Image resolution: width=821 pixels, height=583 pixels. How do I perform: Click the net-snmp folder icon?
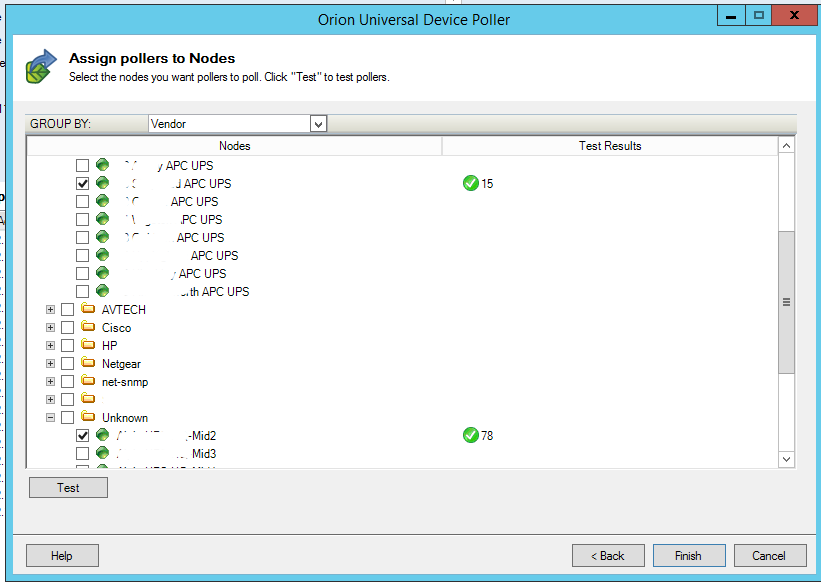[x=88, y=381]
